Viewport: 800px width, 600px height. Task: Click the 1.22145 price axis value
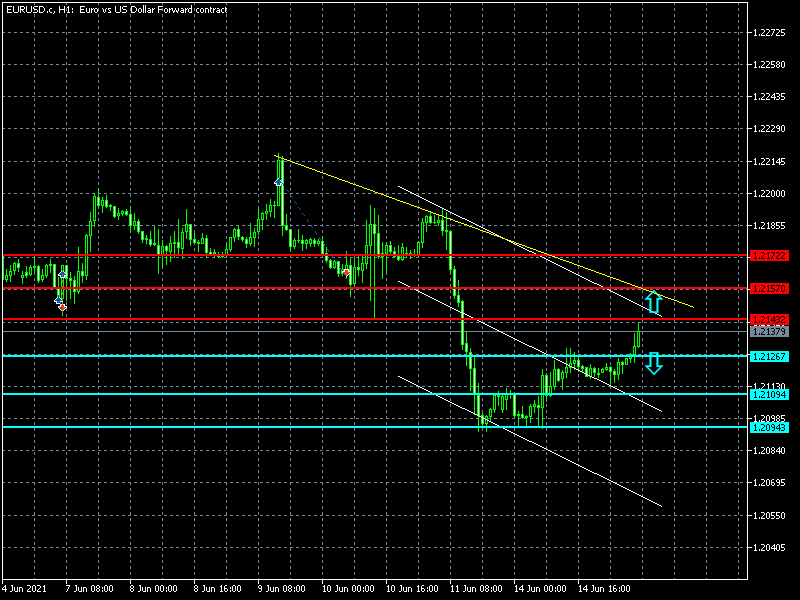[x=769, y=162]
